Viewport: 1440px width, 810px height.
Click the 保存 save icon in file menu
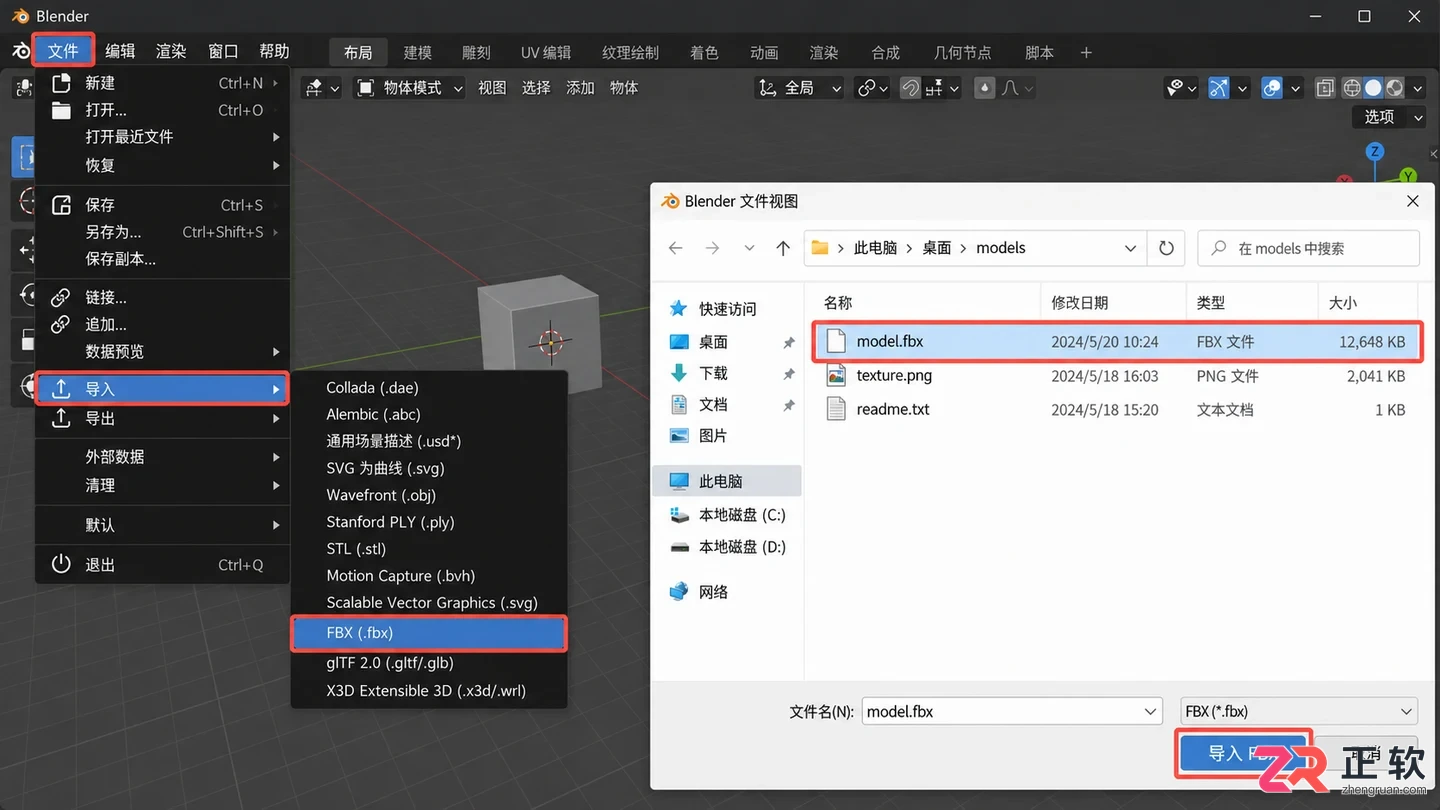pyautogui.click(x=61, y=205)
